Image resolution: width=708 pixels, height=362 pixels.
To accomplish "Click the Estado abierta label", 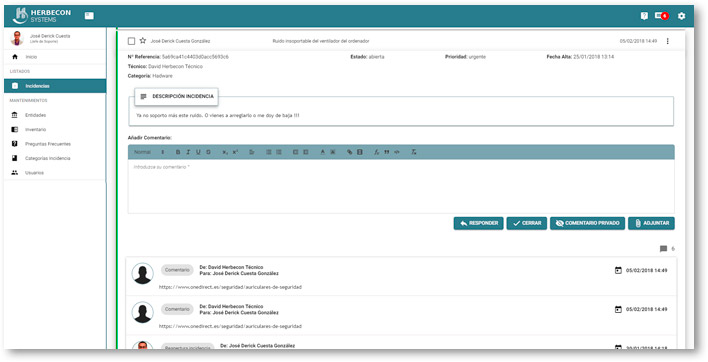I will coord(368,57).
